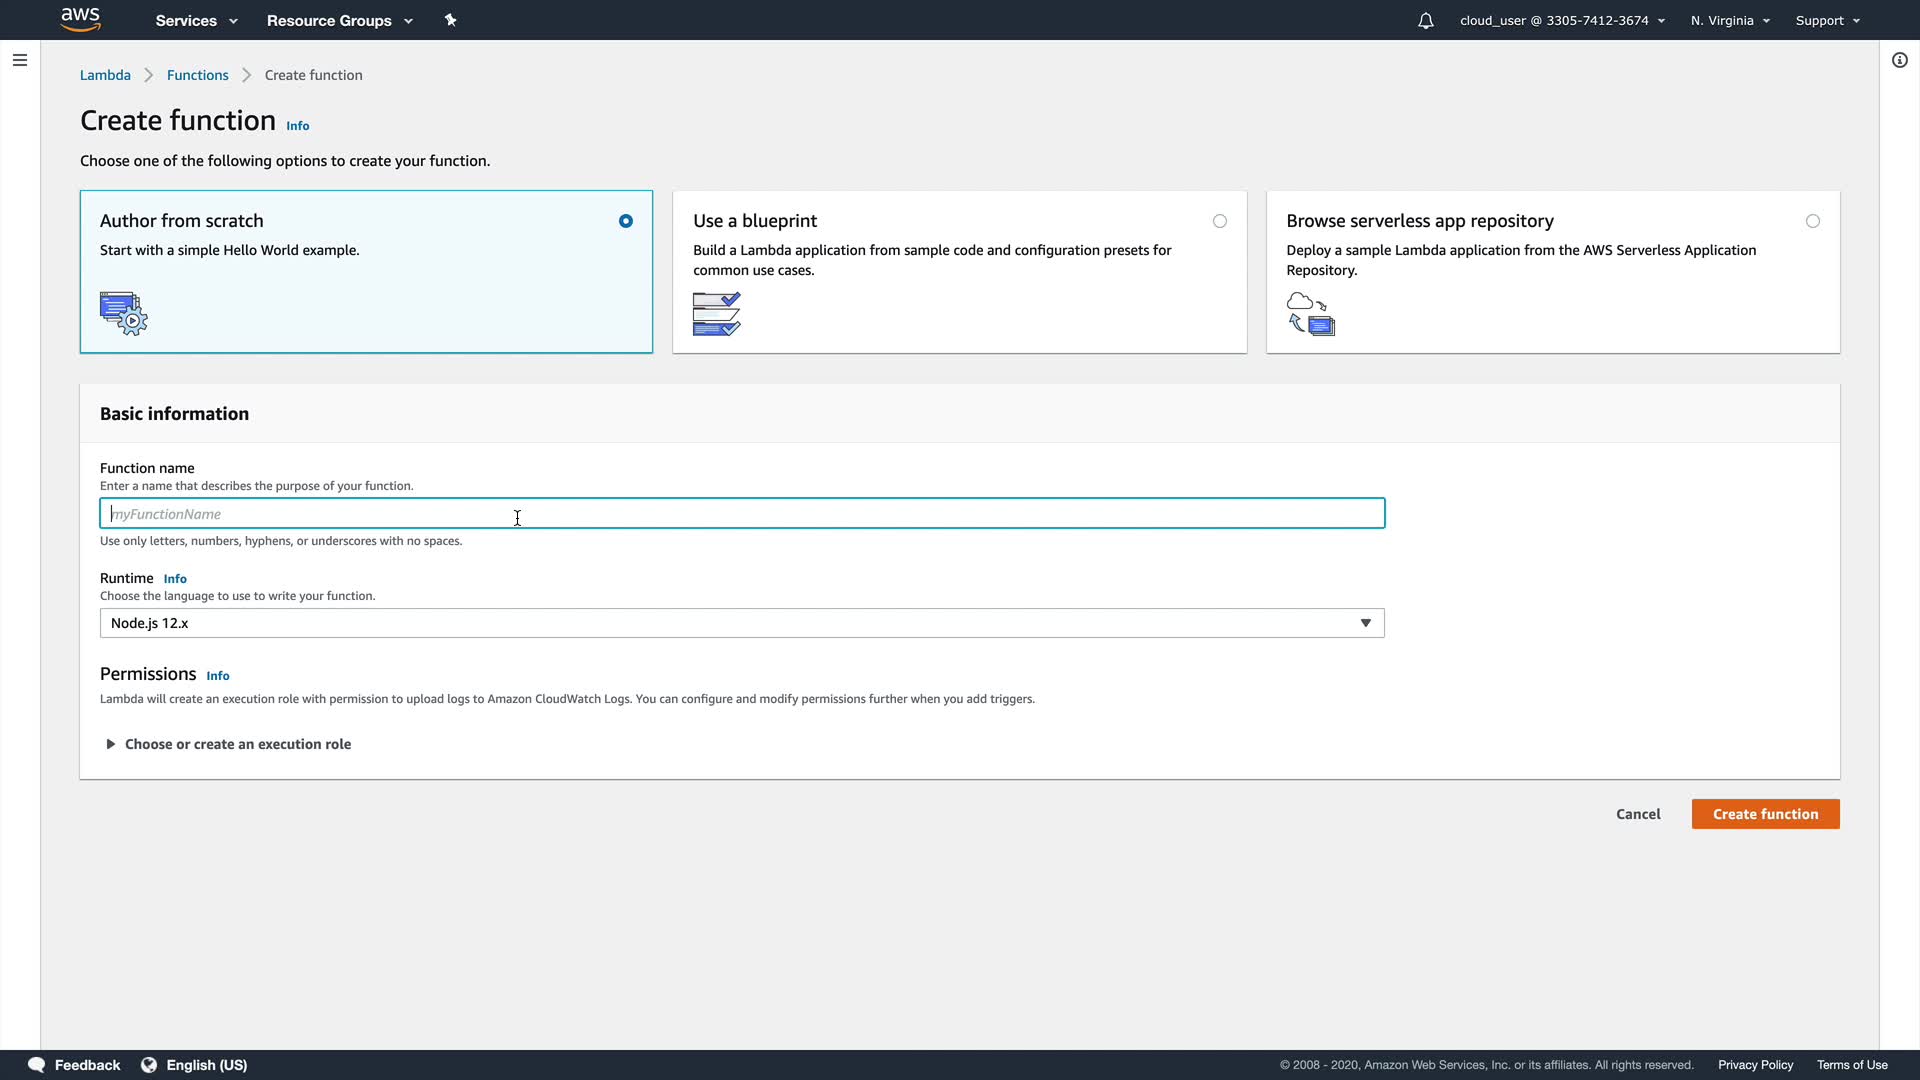Open the Services menu
This screenshot has width=1920, height=1080.
(196, 20)
